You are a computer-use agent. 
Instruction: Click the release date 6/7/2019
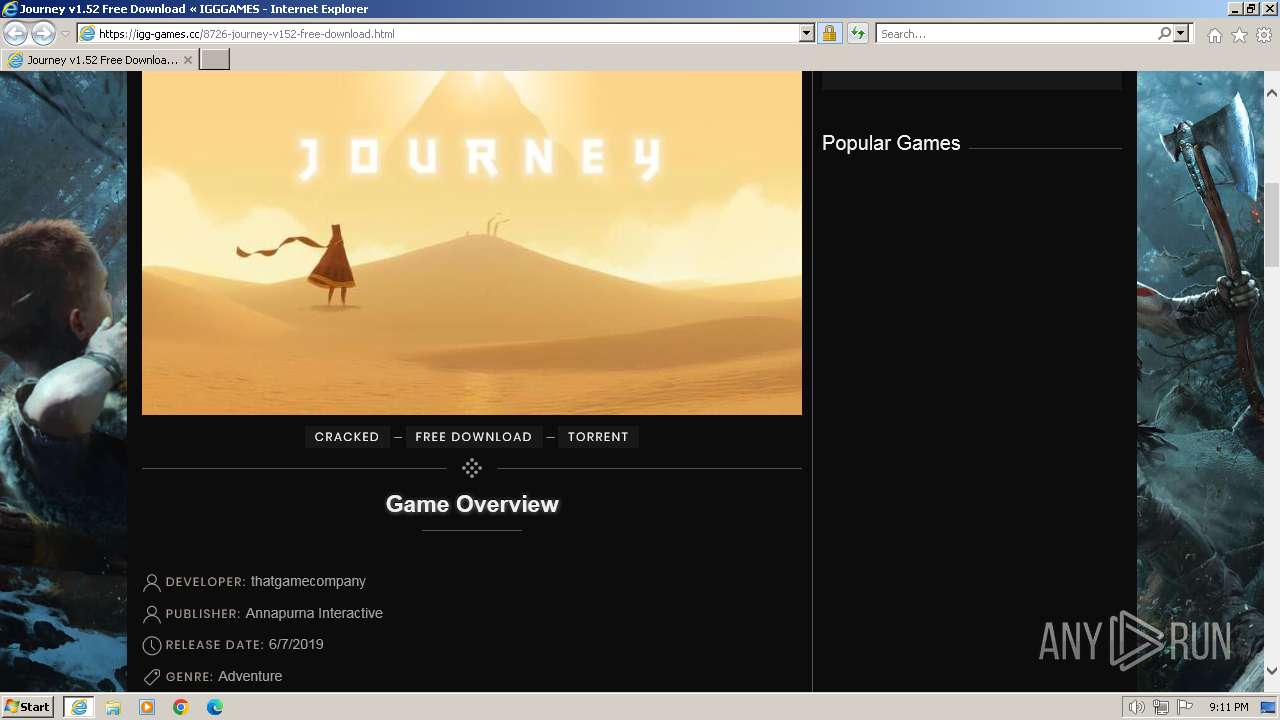coord(296,644)
